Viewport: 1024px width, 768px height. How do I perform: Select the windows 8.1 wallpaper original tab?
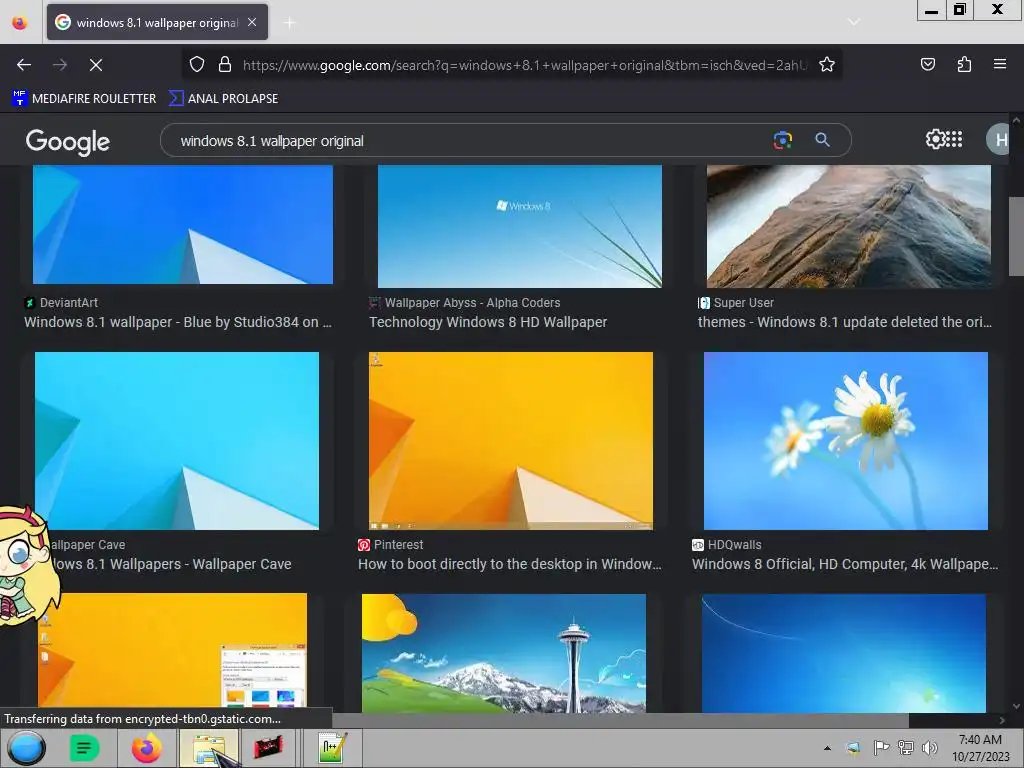pyautogui.click(x=157, y=22)
